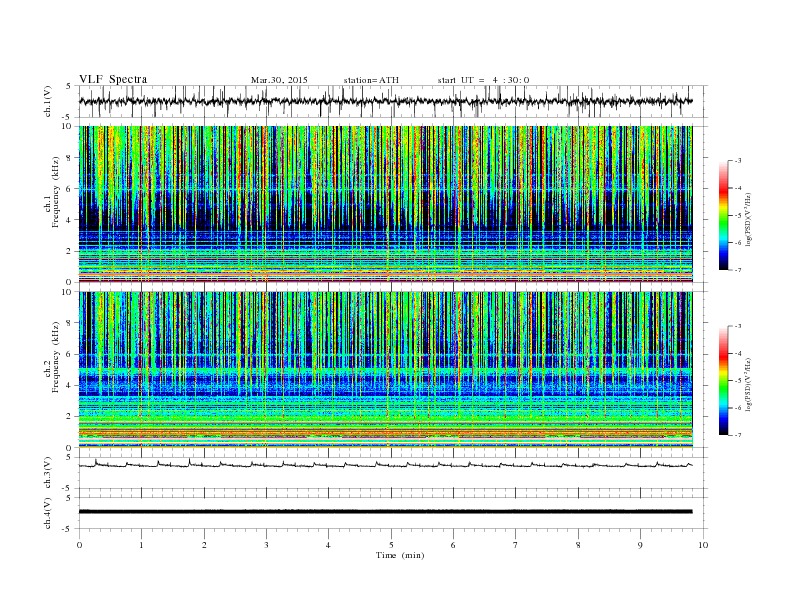792x612 pixels.
Task: Click the "-4" label on ch.2 colorbar
Action: (738, 353)
